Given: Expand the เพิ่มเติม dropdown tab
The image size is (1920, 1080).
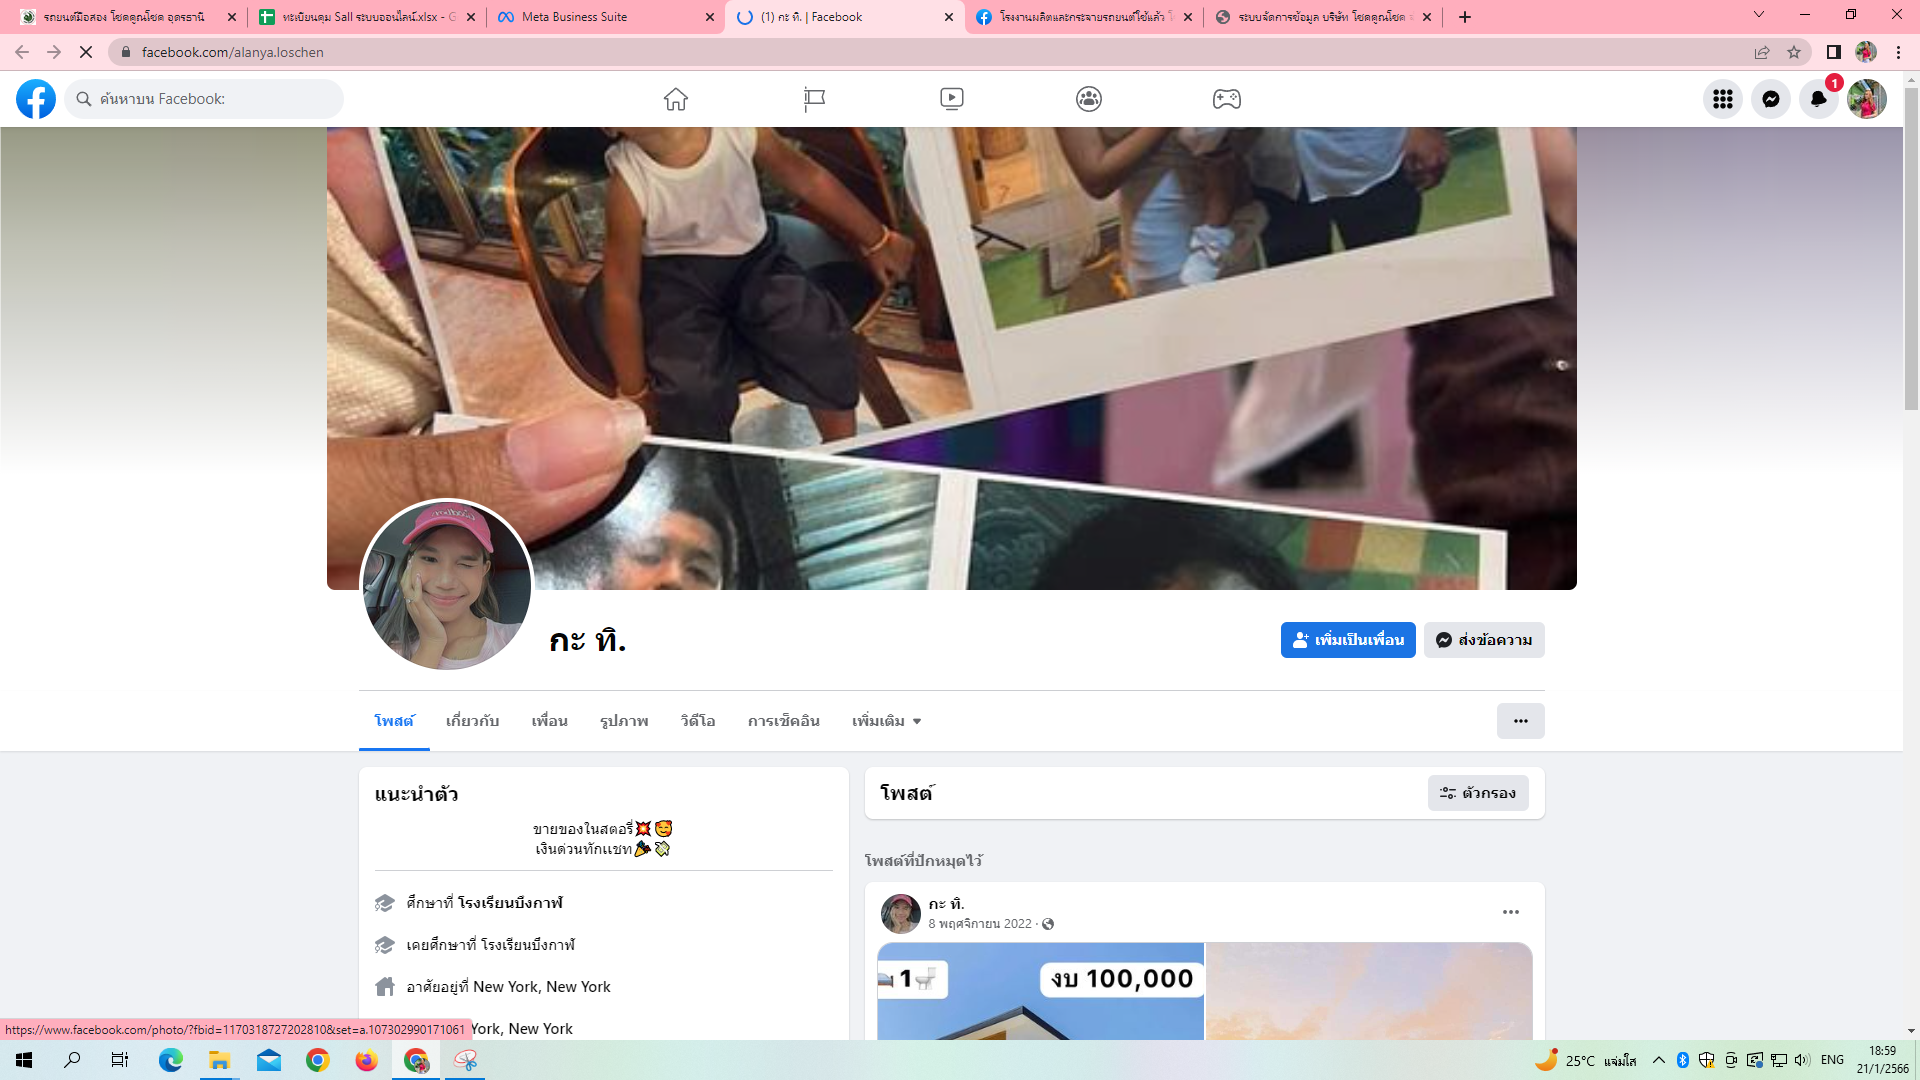Looking at the screenshot, I should pyautogui.click(x=886, y=721).
